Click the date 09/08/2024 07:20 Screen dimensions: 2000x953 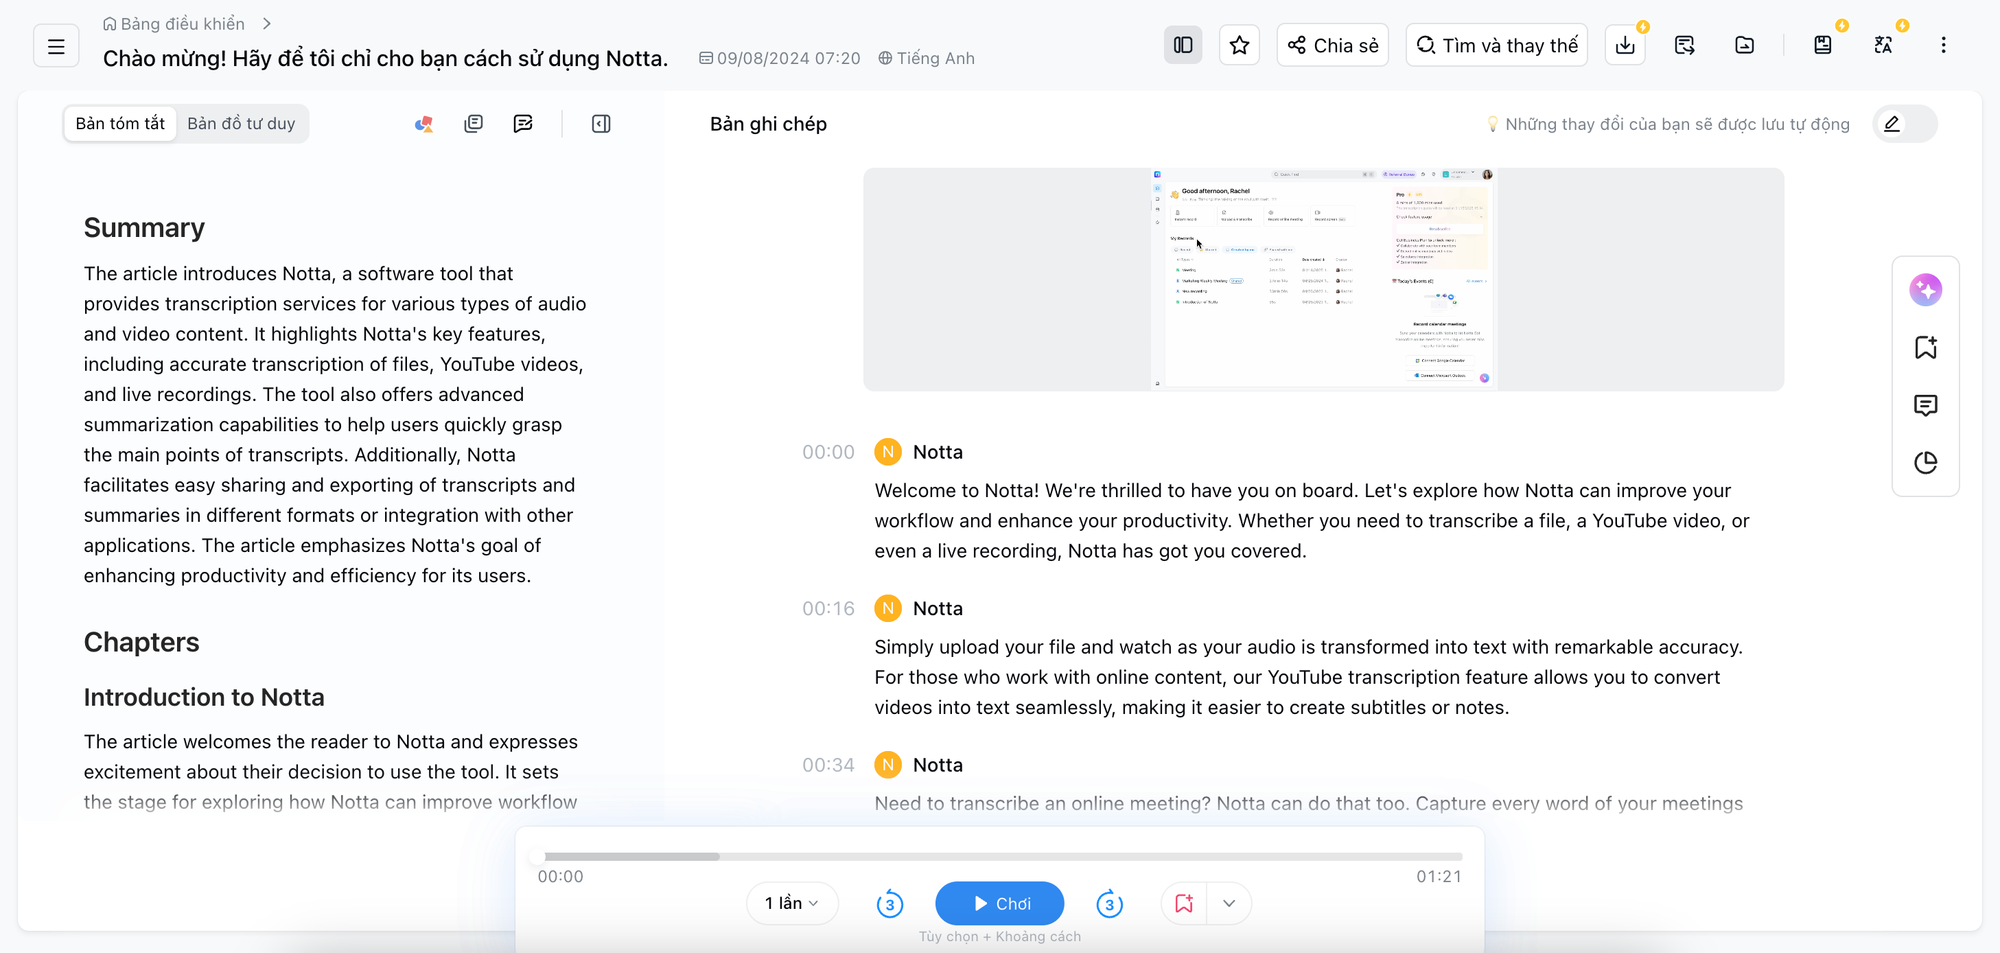coord(780,58)
